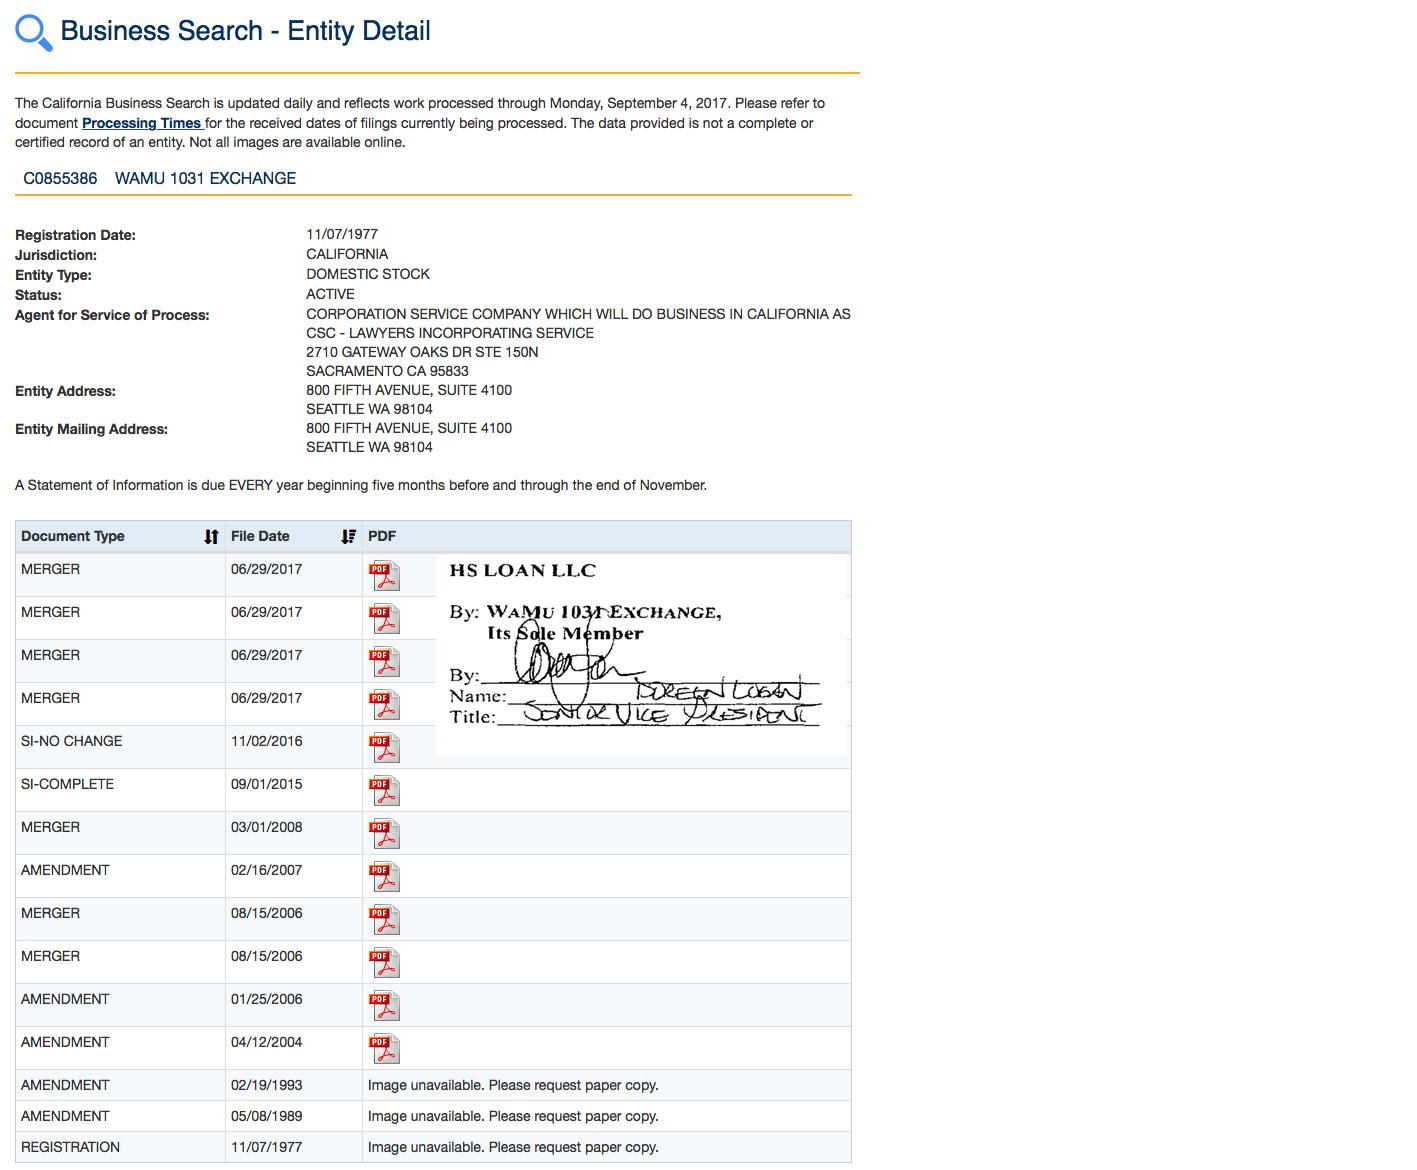1417x1170 pixels.
Task: Click the Registration Date value in entity details
Action: coord(342,234)
